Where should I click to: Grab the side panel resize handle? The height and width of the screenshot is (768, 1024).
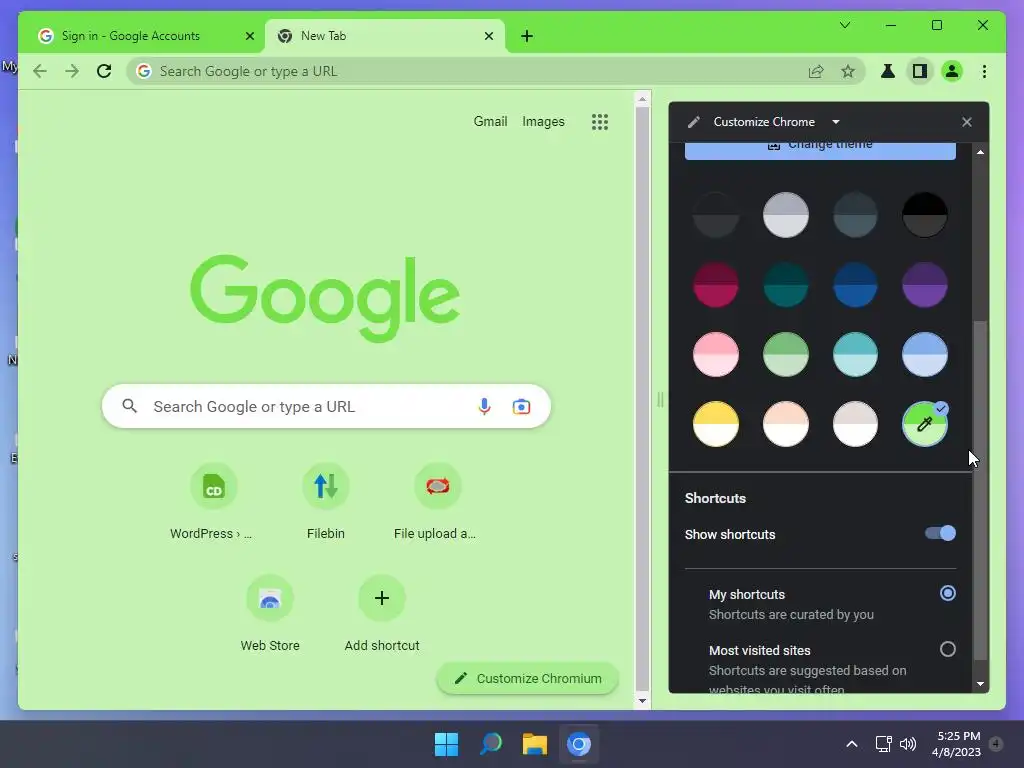660,399
